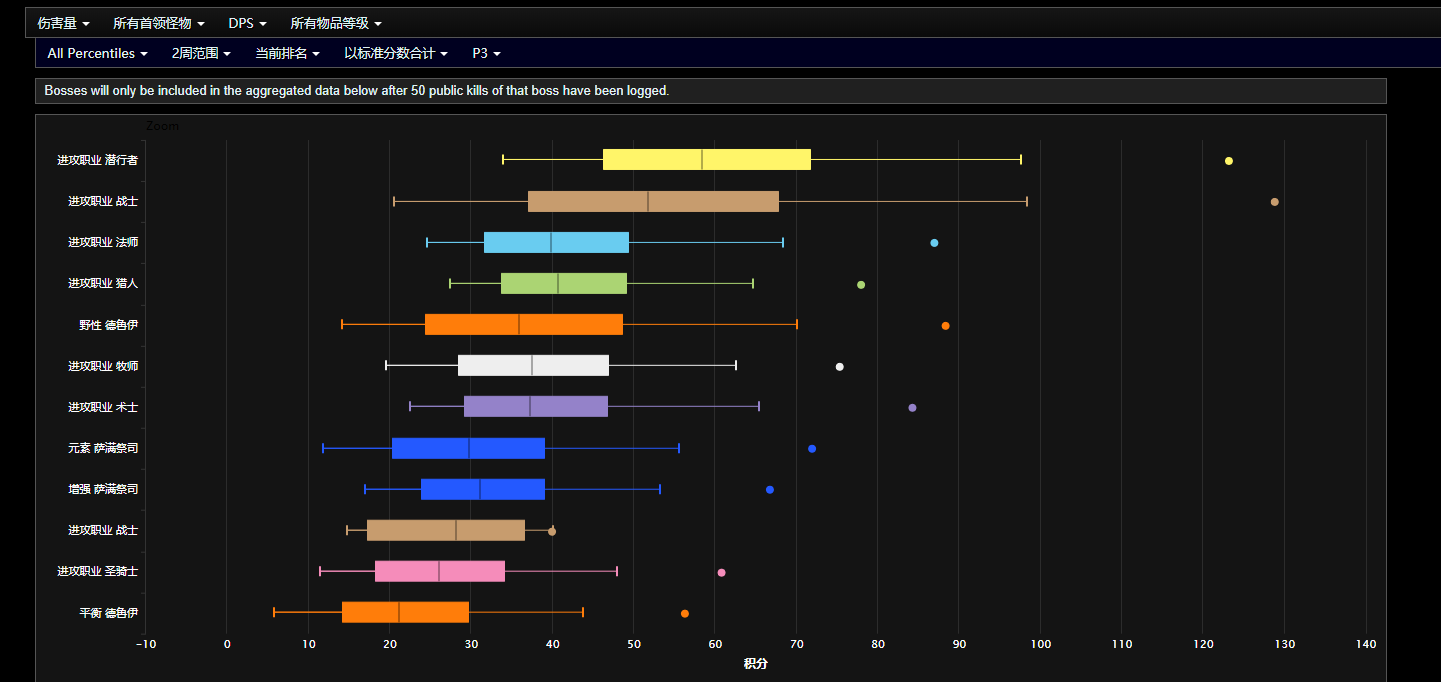Click the orange 平衡 德鲁伊 outlier dot
Image resolution: width=1441 pixels, height=682 pixels.
pos(684,614)
